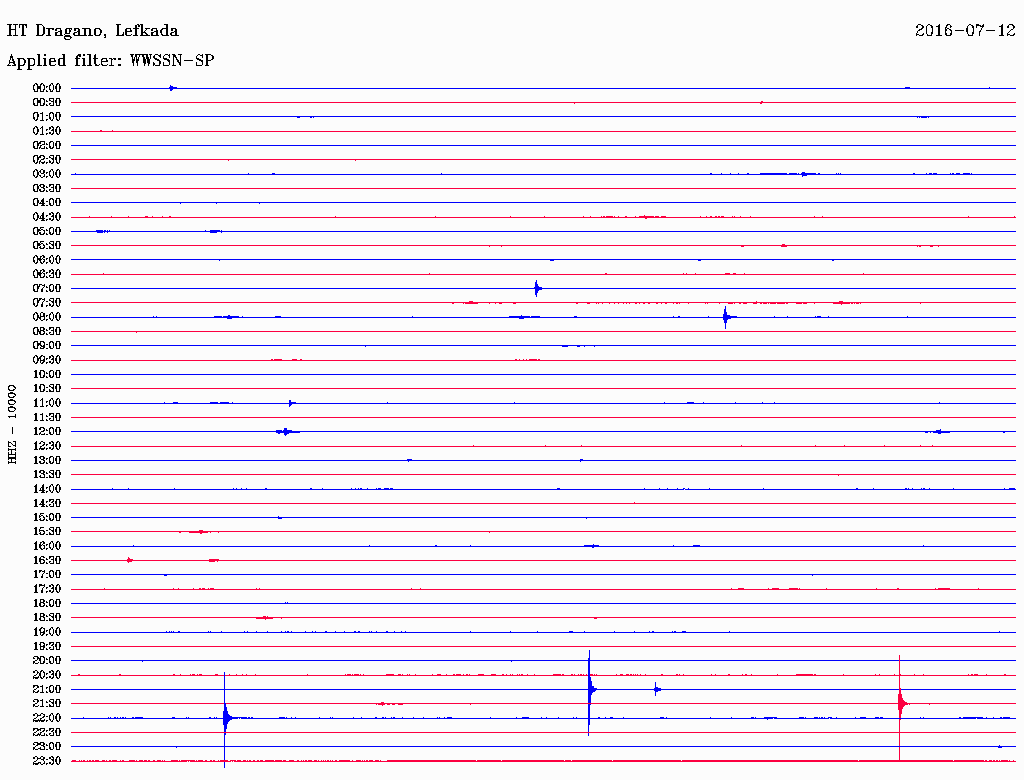Select the 21:30 time label
The height and width of the screenshot is (780, 1024).
click(47, 703)
